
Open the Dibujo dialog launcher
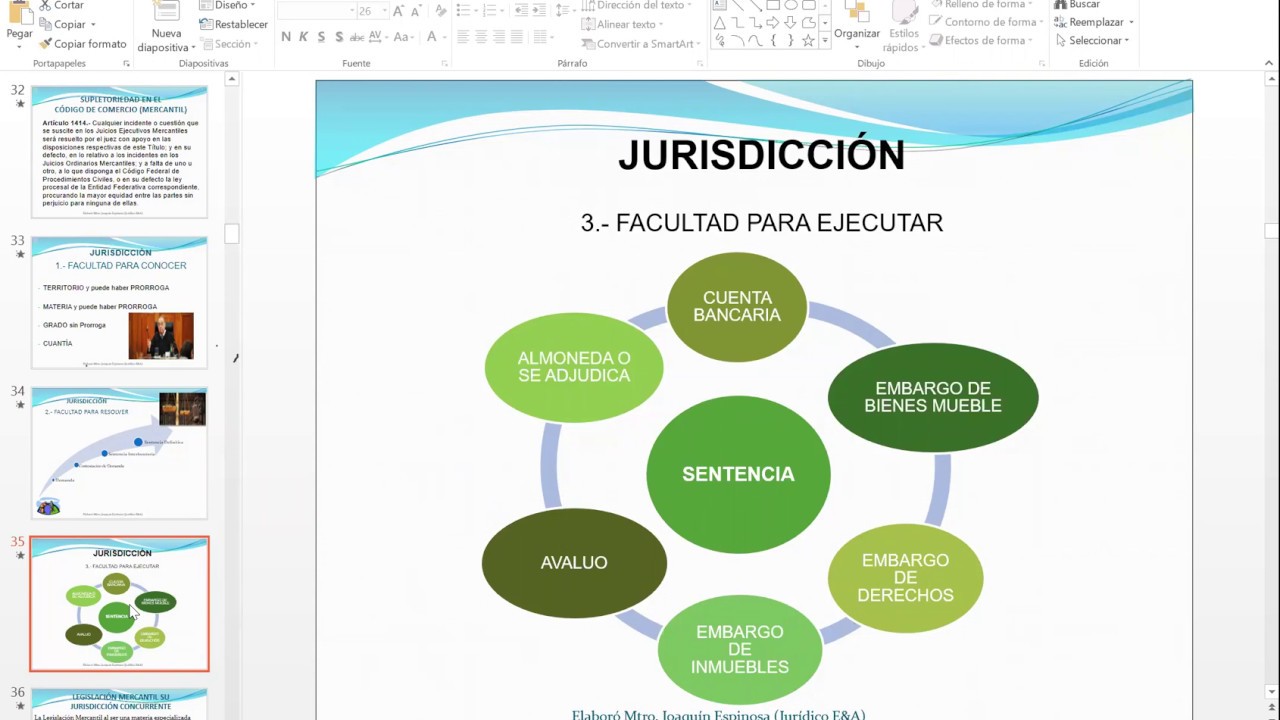(x=1041, y=64)
